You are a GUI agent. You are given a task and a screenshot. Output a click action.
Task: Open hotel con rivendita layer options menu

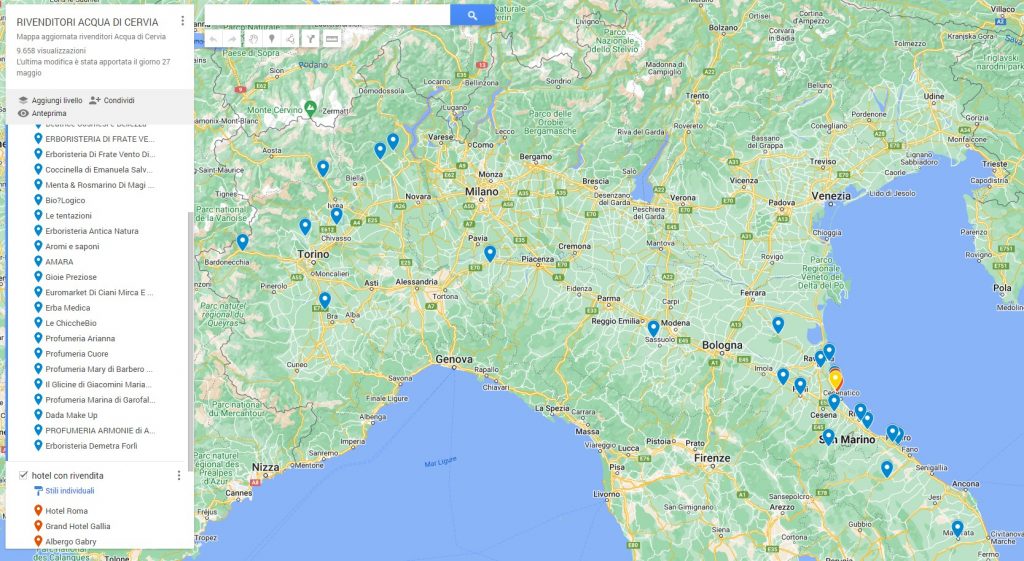[x=179, y=475]
